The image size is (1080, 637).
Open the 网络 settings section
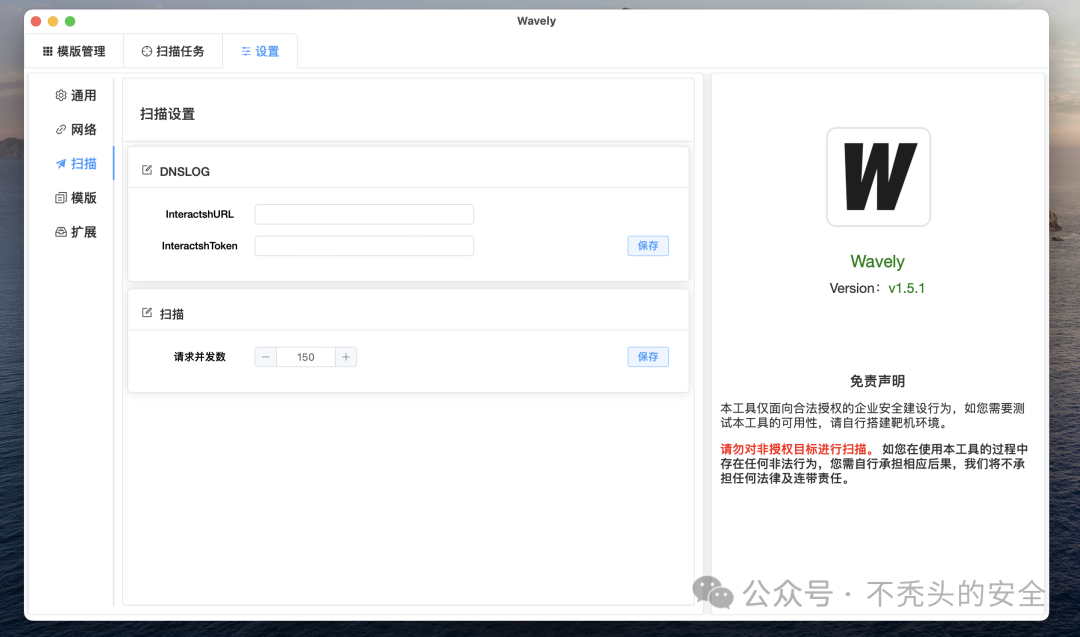pos(76,129)
